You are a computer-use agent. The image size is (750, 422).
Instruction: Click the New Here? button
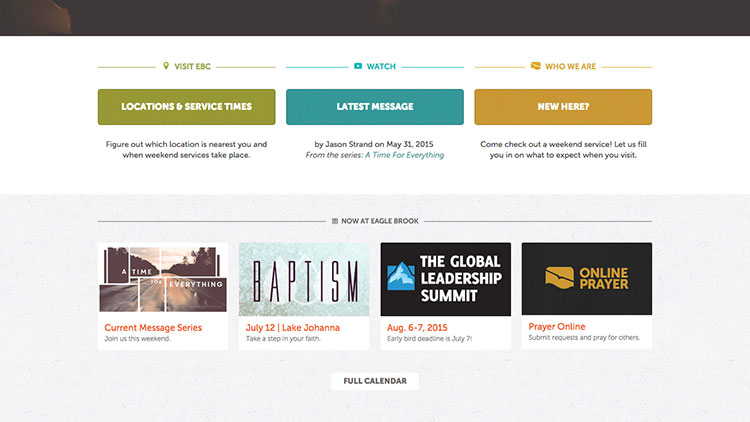563,107
